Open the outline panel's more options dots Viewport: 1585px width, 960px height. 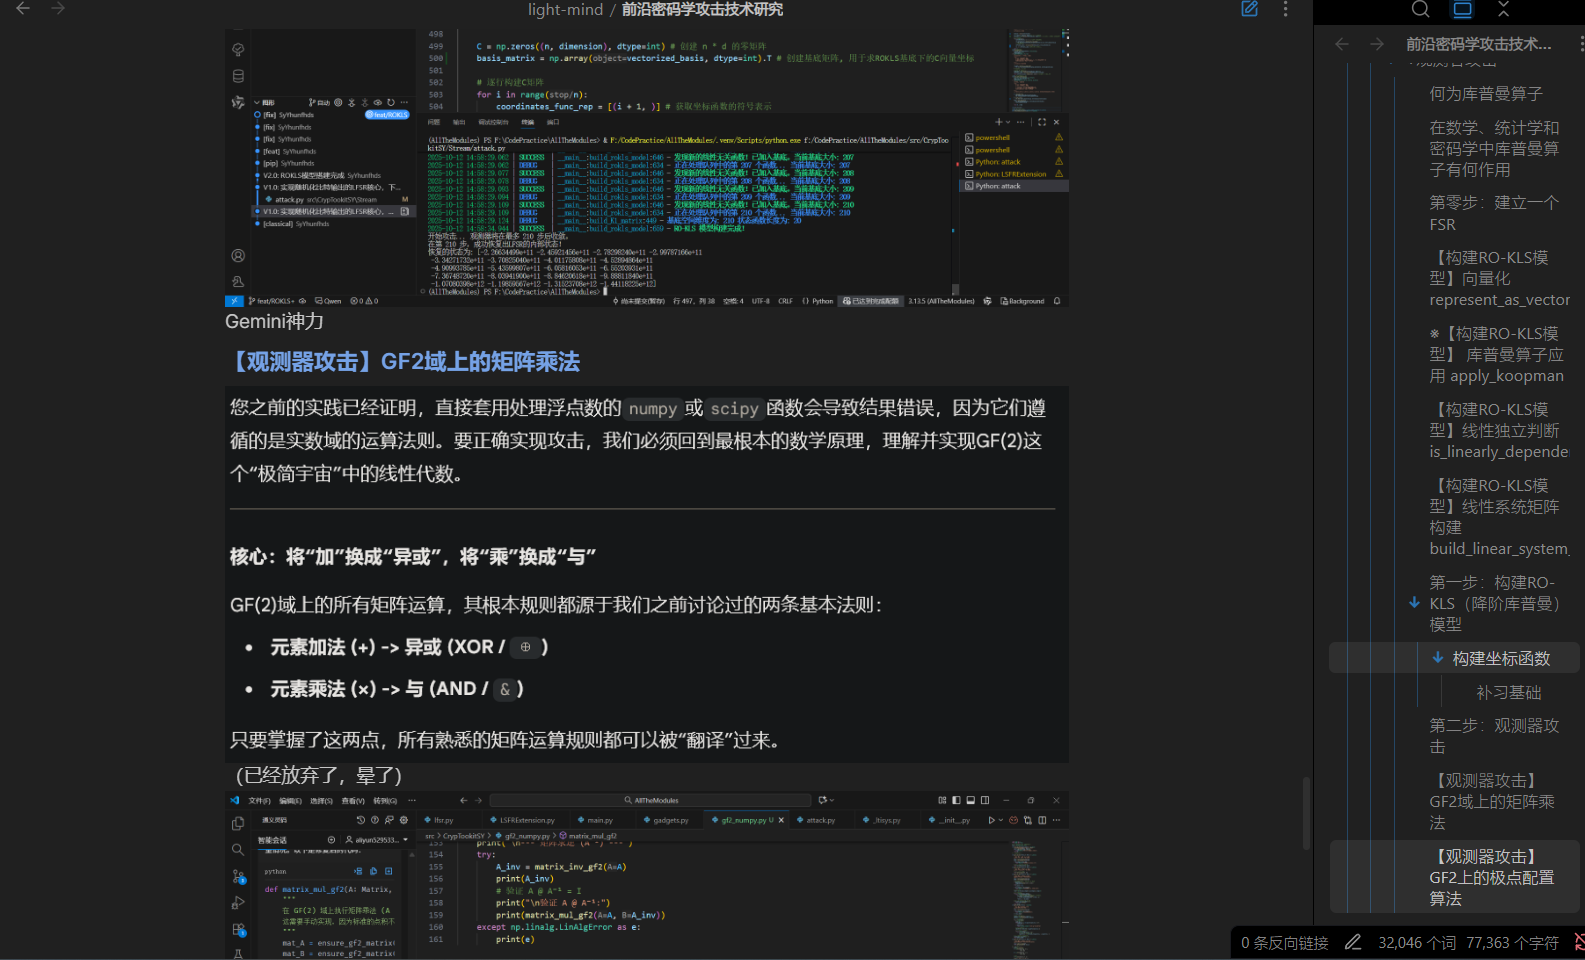(1580, 44)
